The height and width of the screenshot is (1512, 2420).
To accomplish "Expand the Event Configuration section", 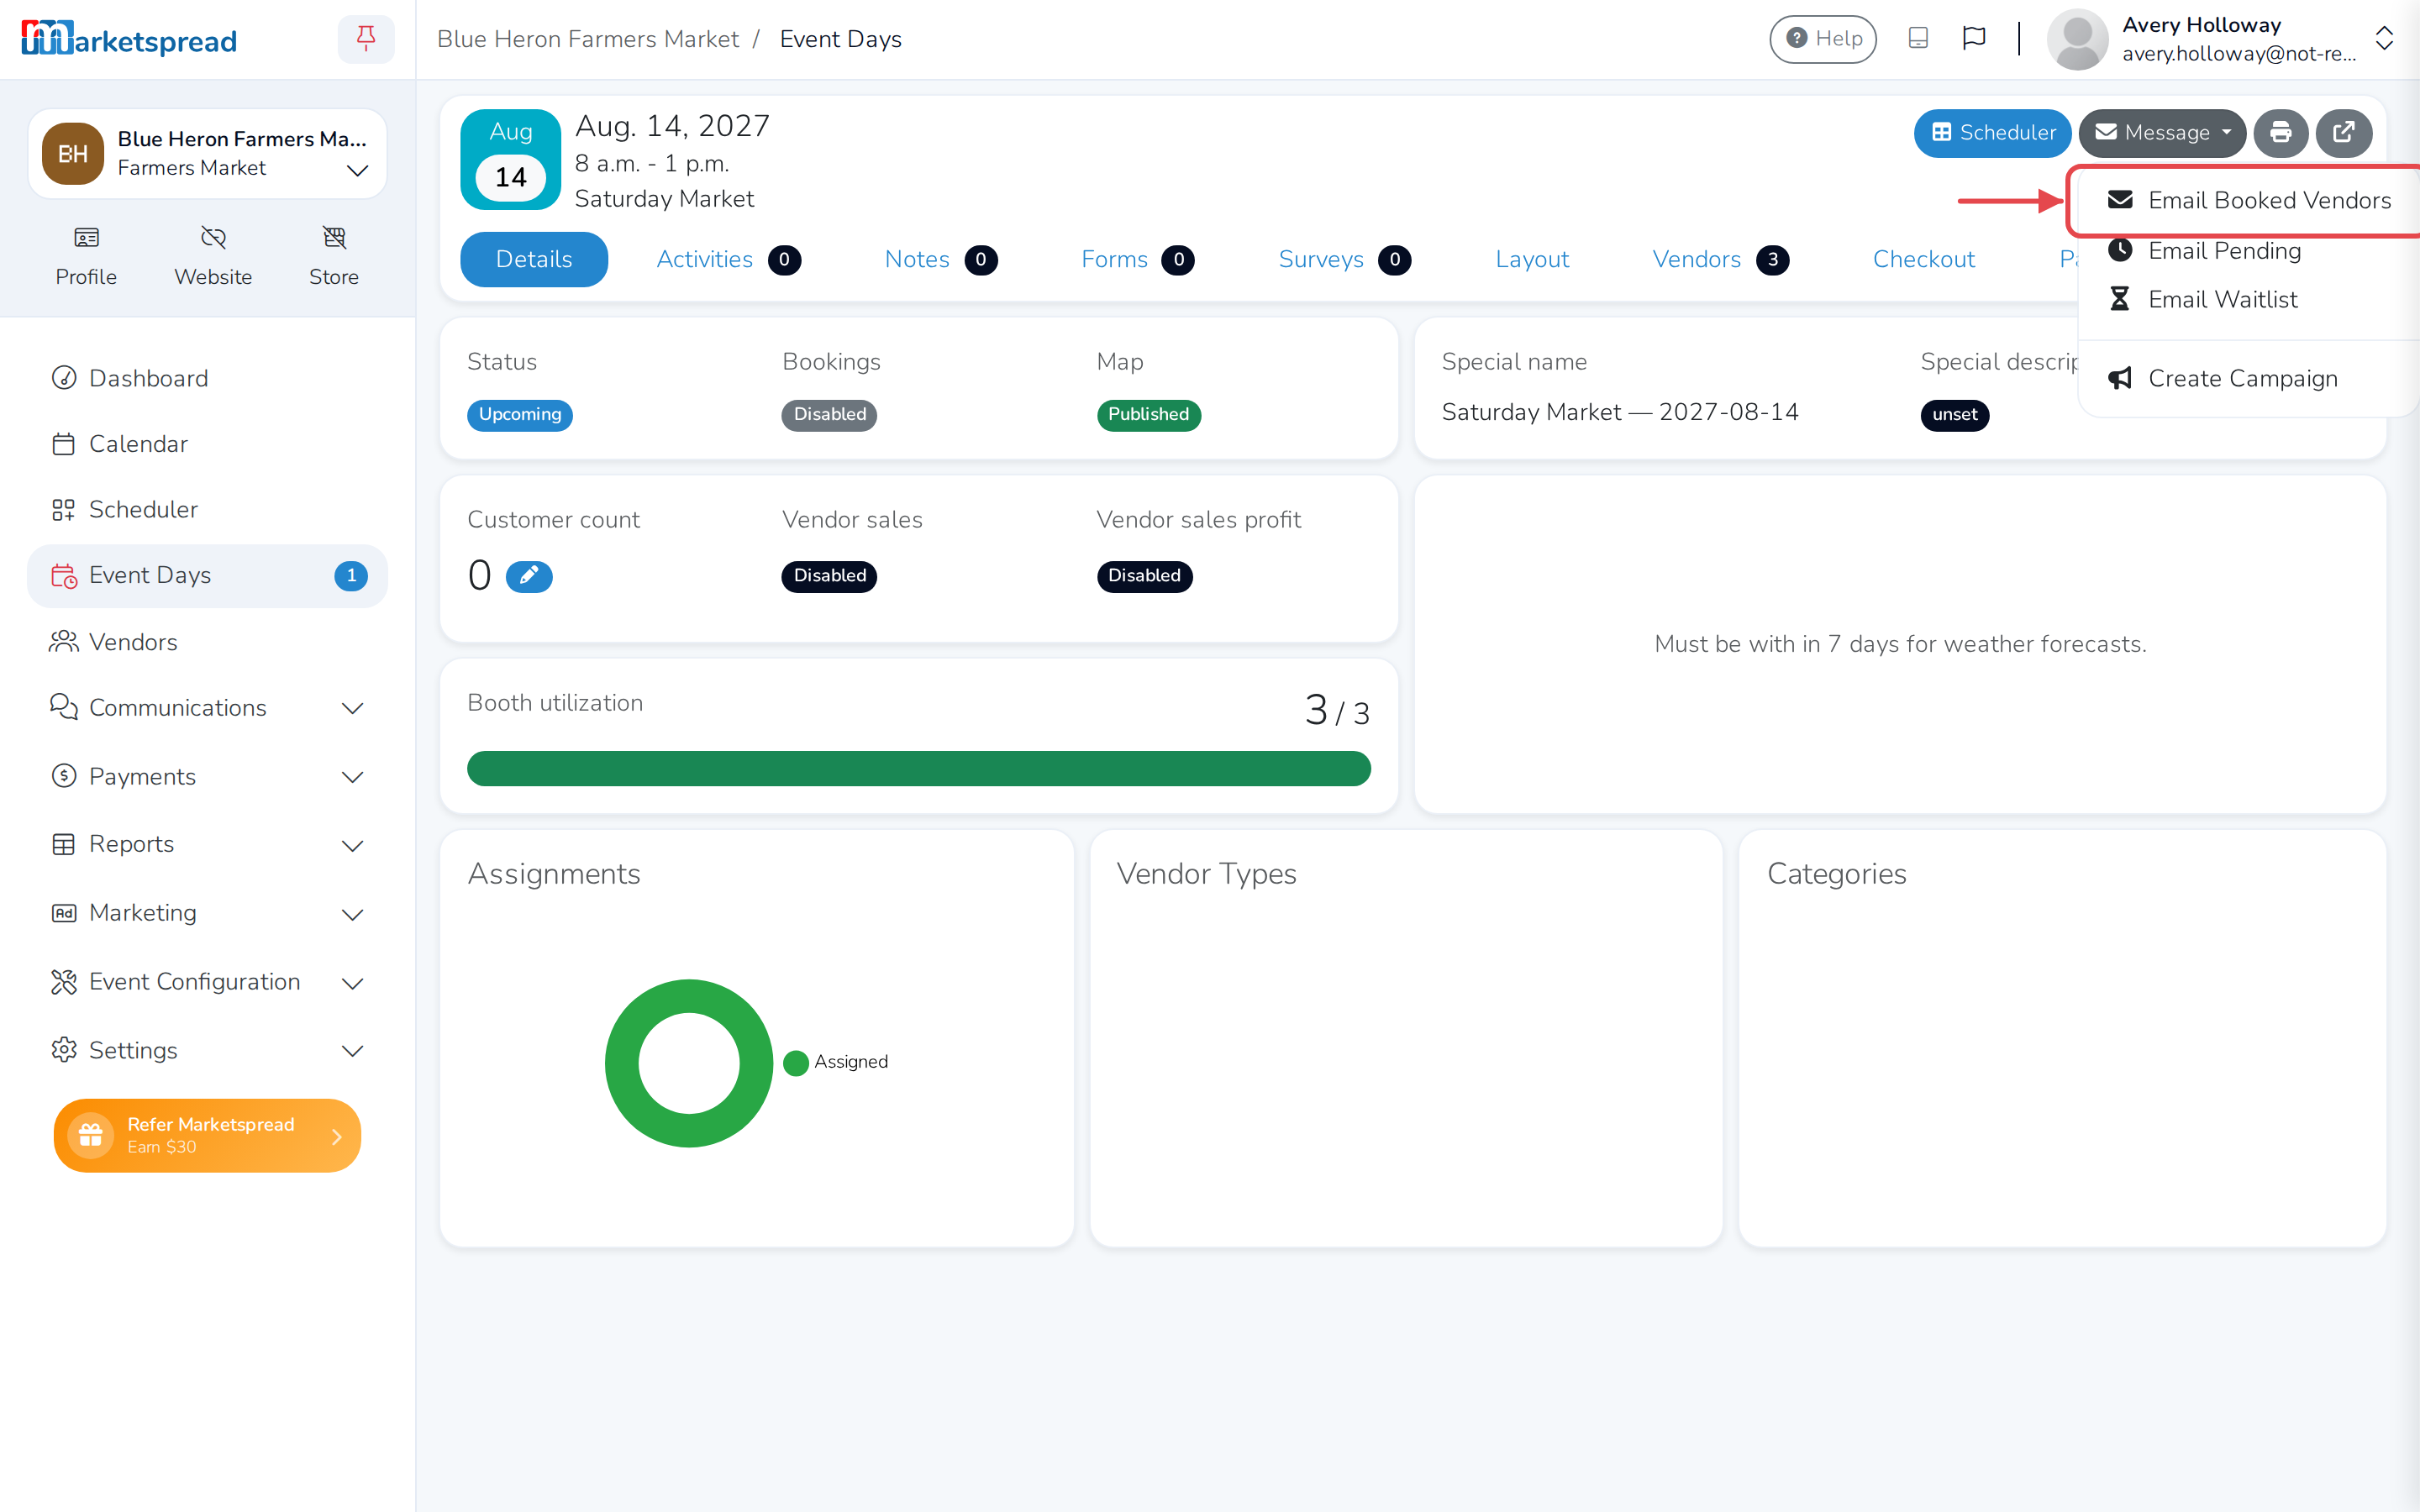I will (x=207, y=982).
